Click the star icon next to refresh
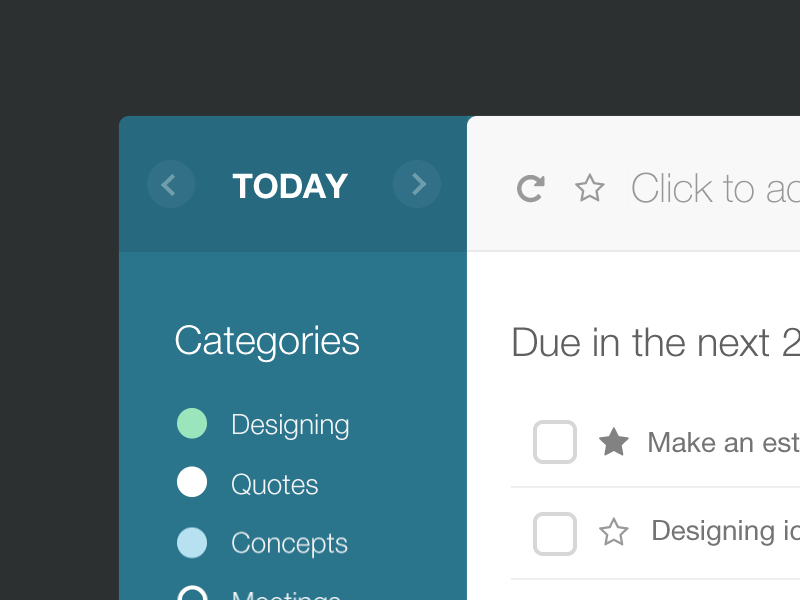 pyautogui.click(x=590, y=187)
